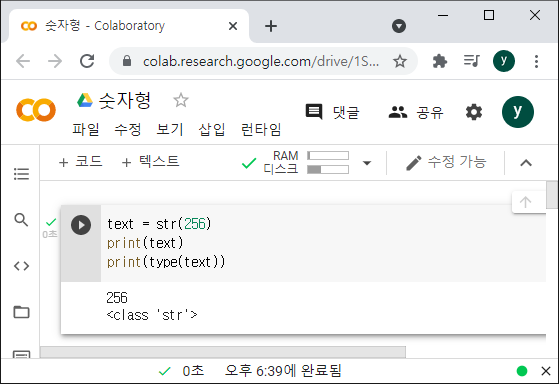
Task: Click the cell execution checkmark
Action: click(x=51, y=222)
